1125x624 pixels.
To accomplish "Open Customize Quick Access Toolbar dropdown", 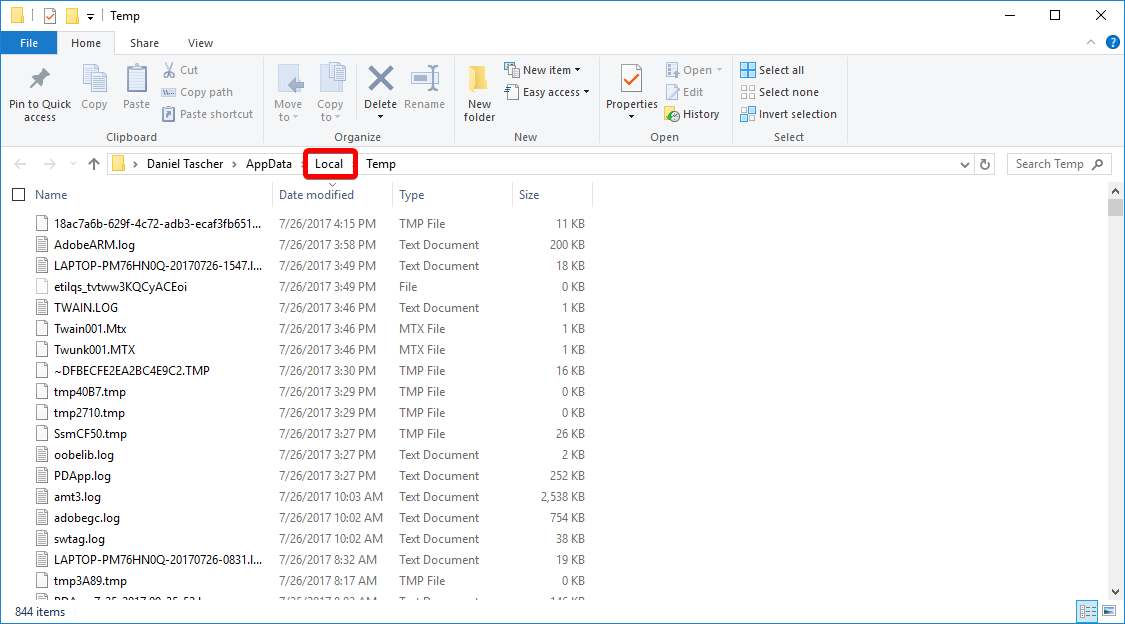I will tap(90, 16).
